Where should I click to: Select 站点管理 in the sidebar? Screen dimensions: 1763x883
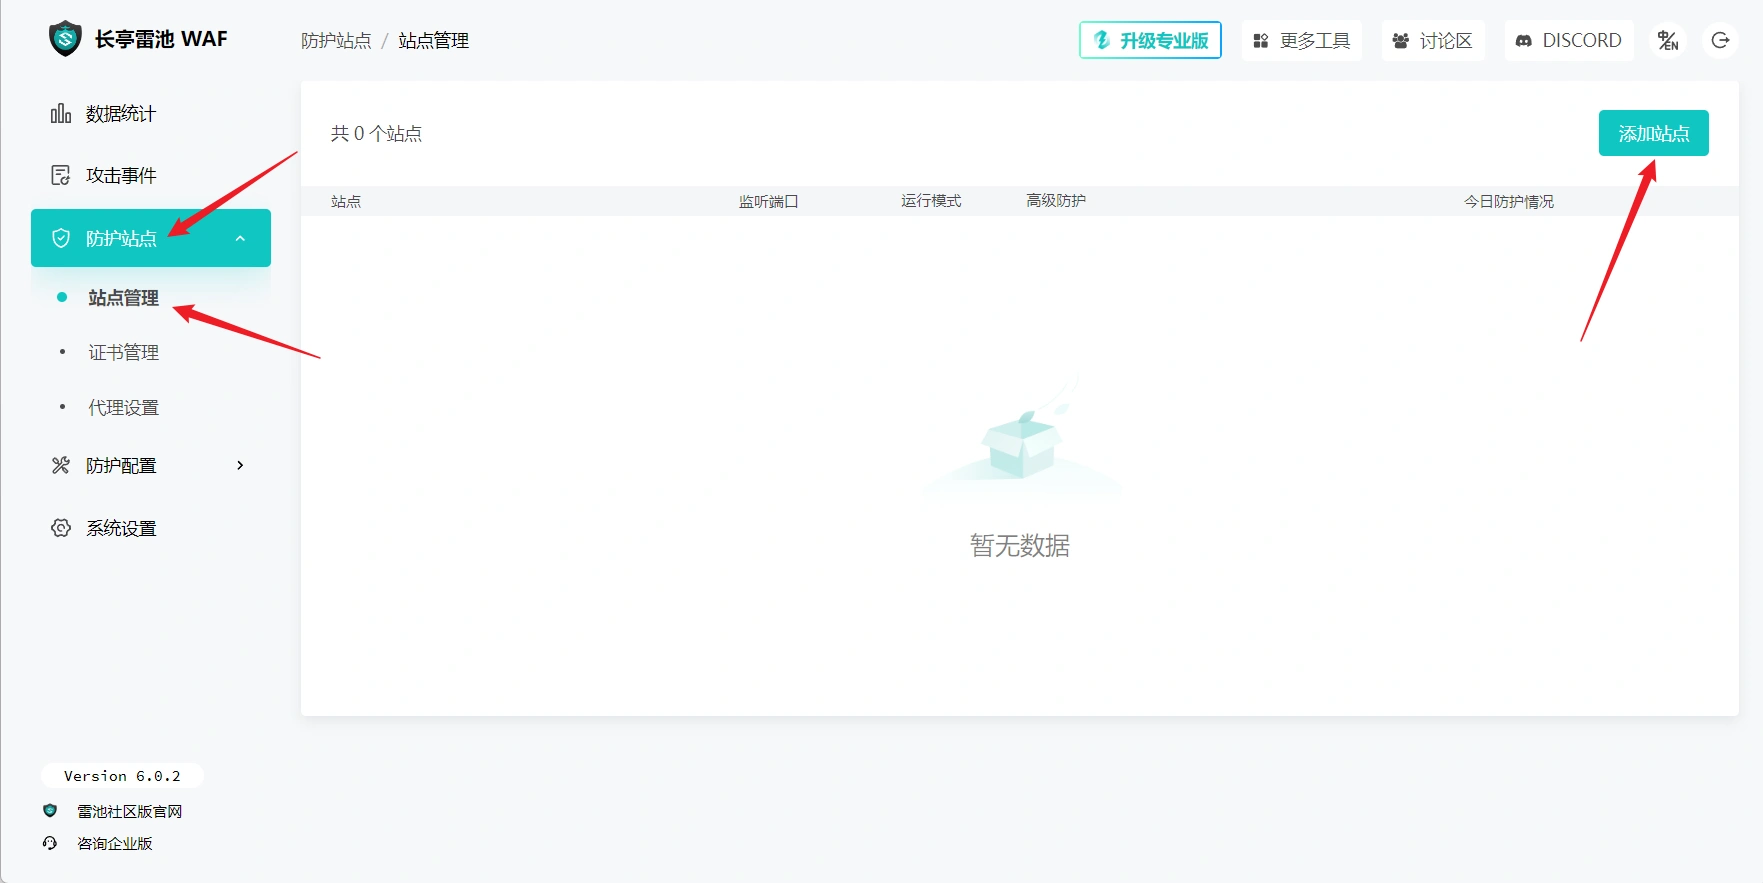click(123, 298)
